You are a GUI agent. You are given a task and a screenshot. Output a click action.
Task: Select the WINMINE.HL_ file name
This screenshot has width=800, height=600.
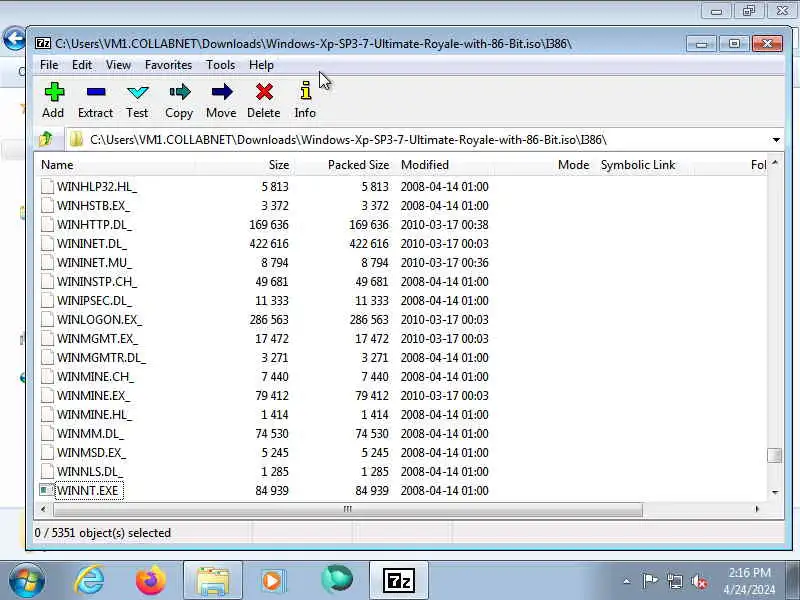coord(94,414)
